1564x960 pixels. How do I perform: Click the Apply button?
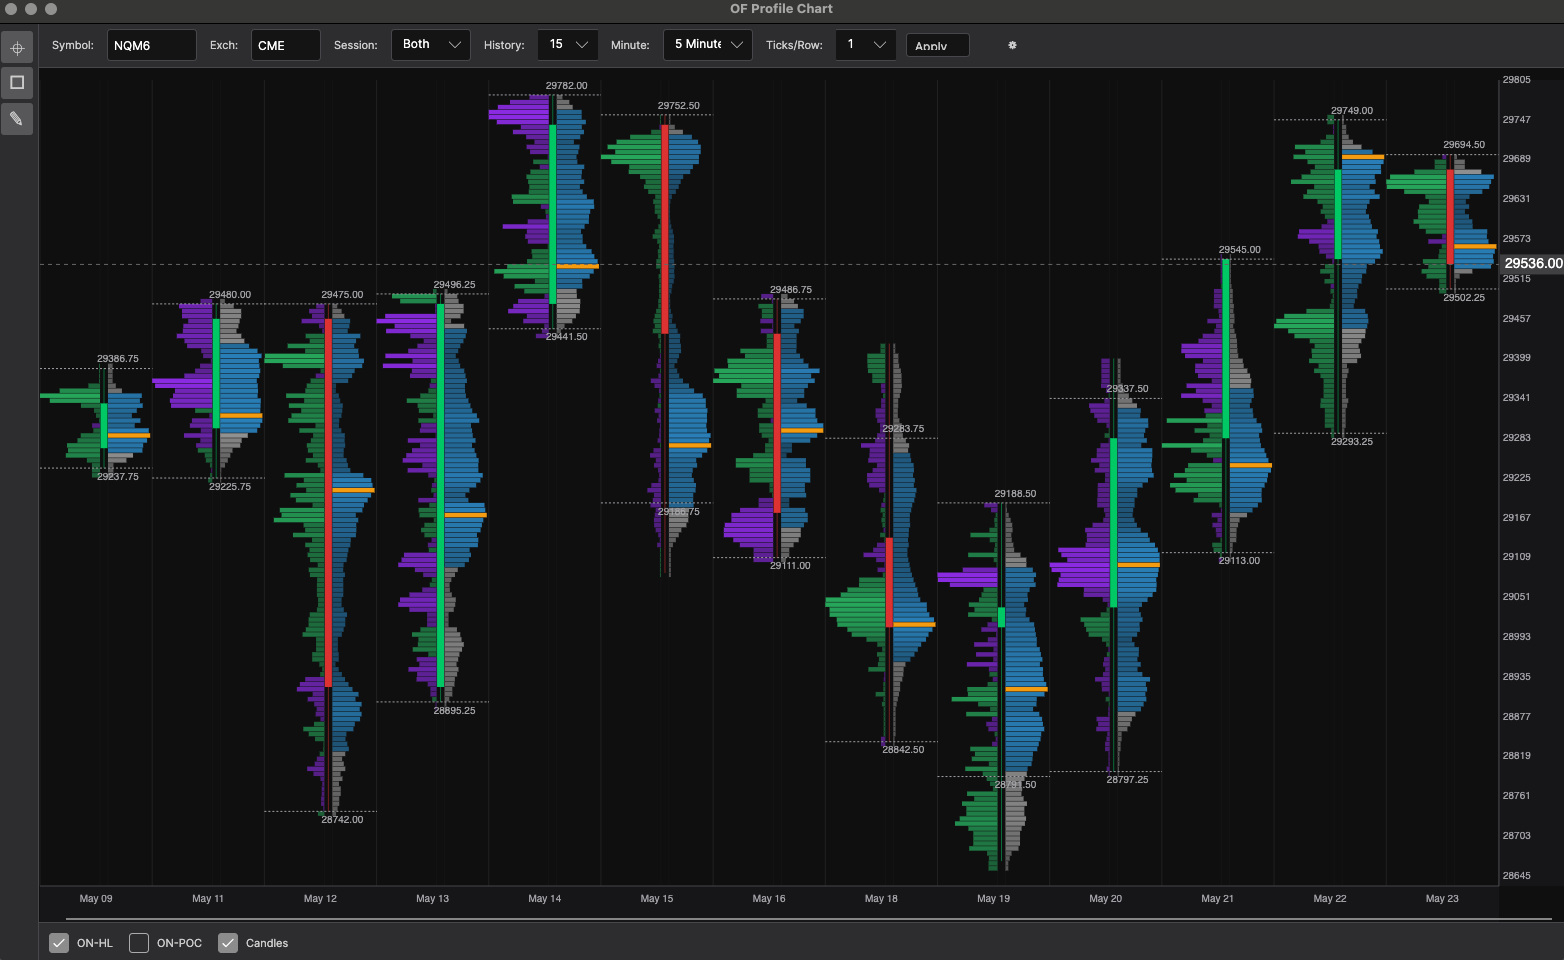pos(937,45)
